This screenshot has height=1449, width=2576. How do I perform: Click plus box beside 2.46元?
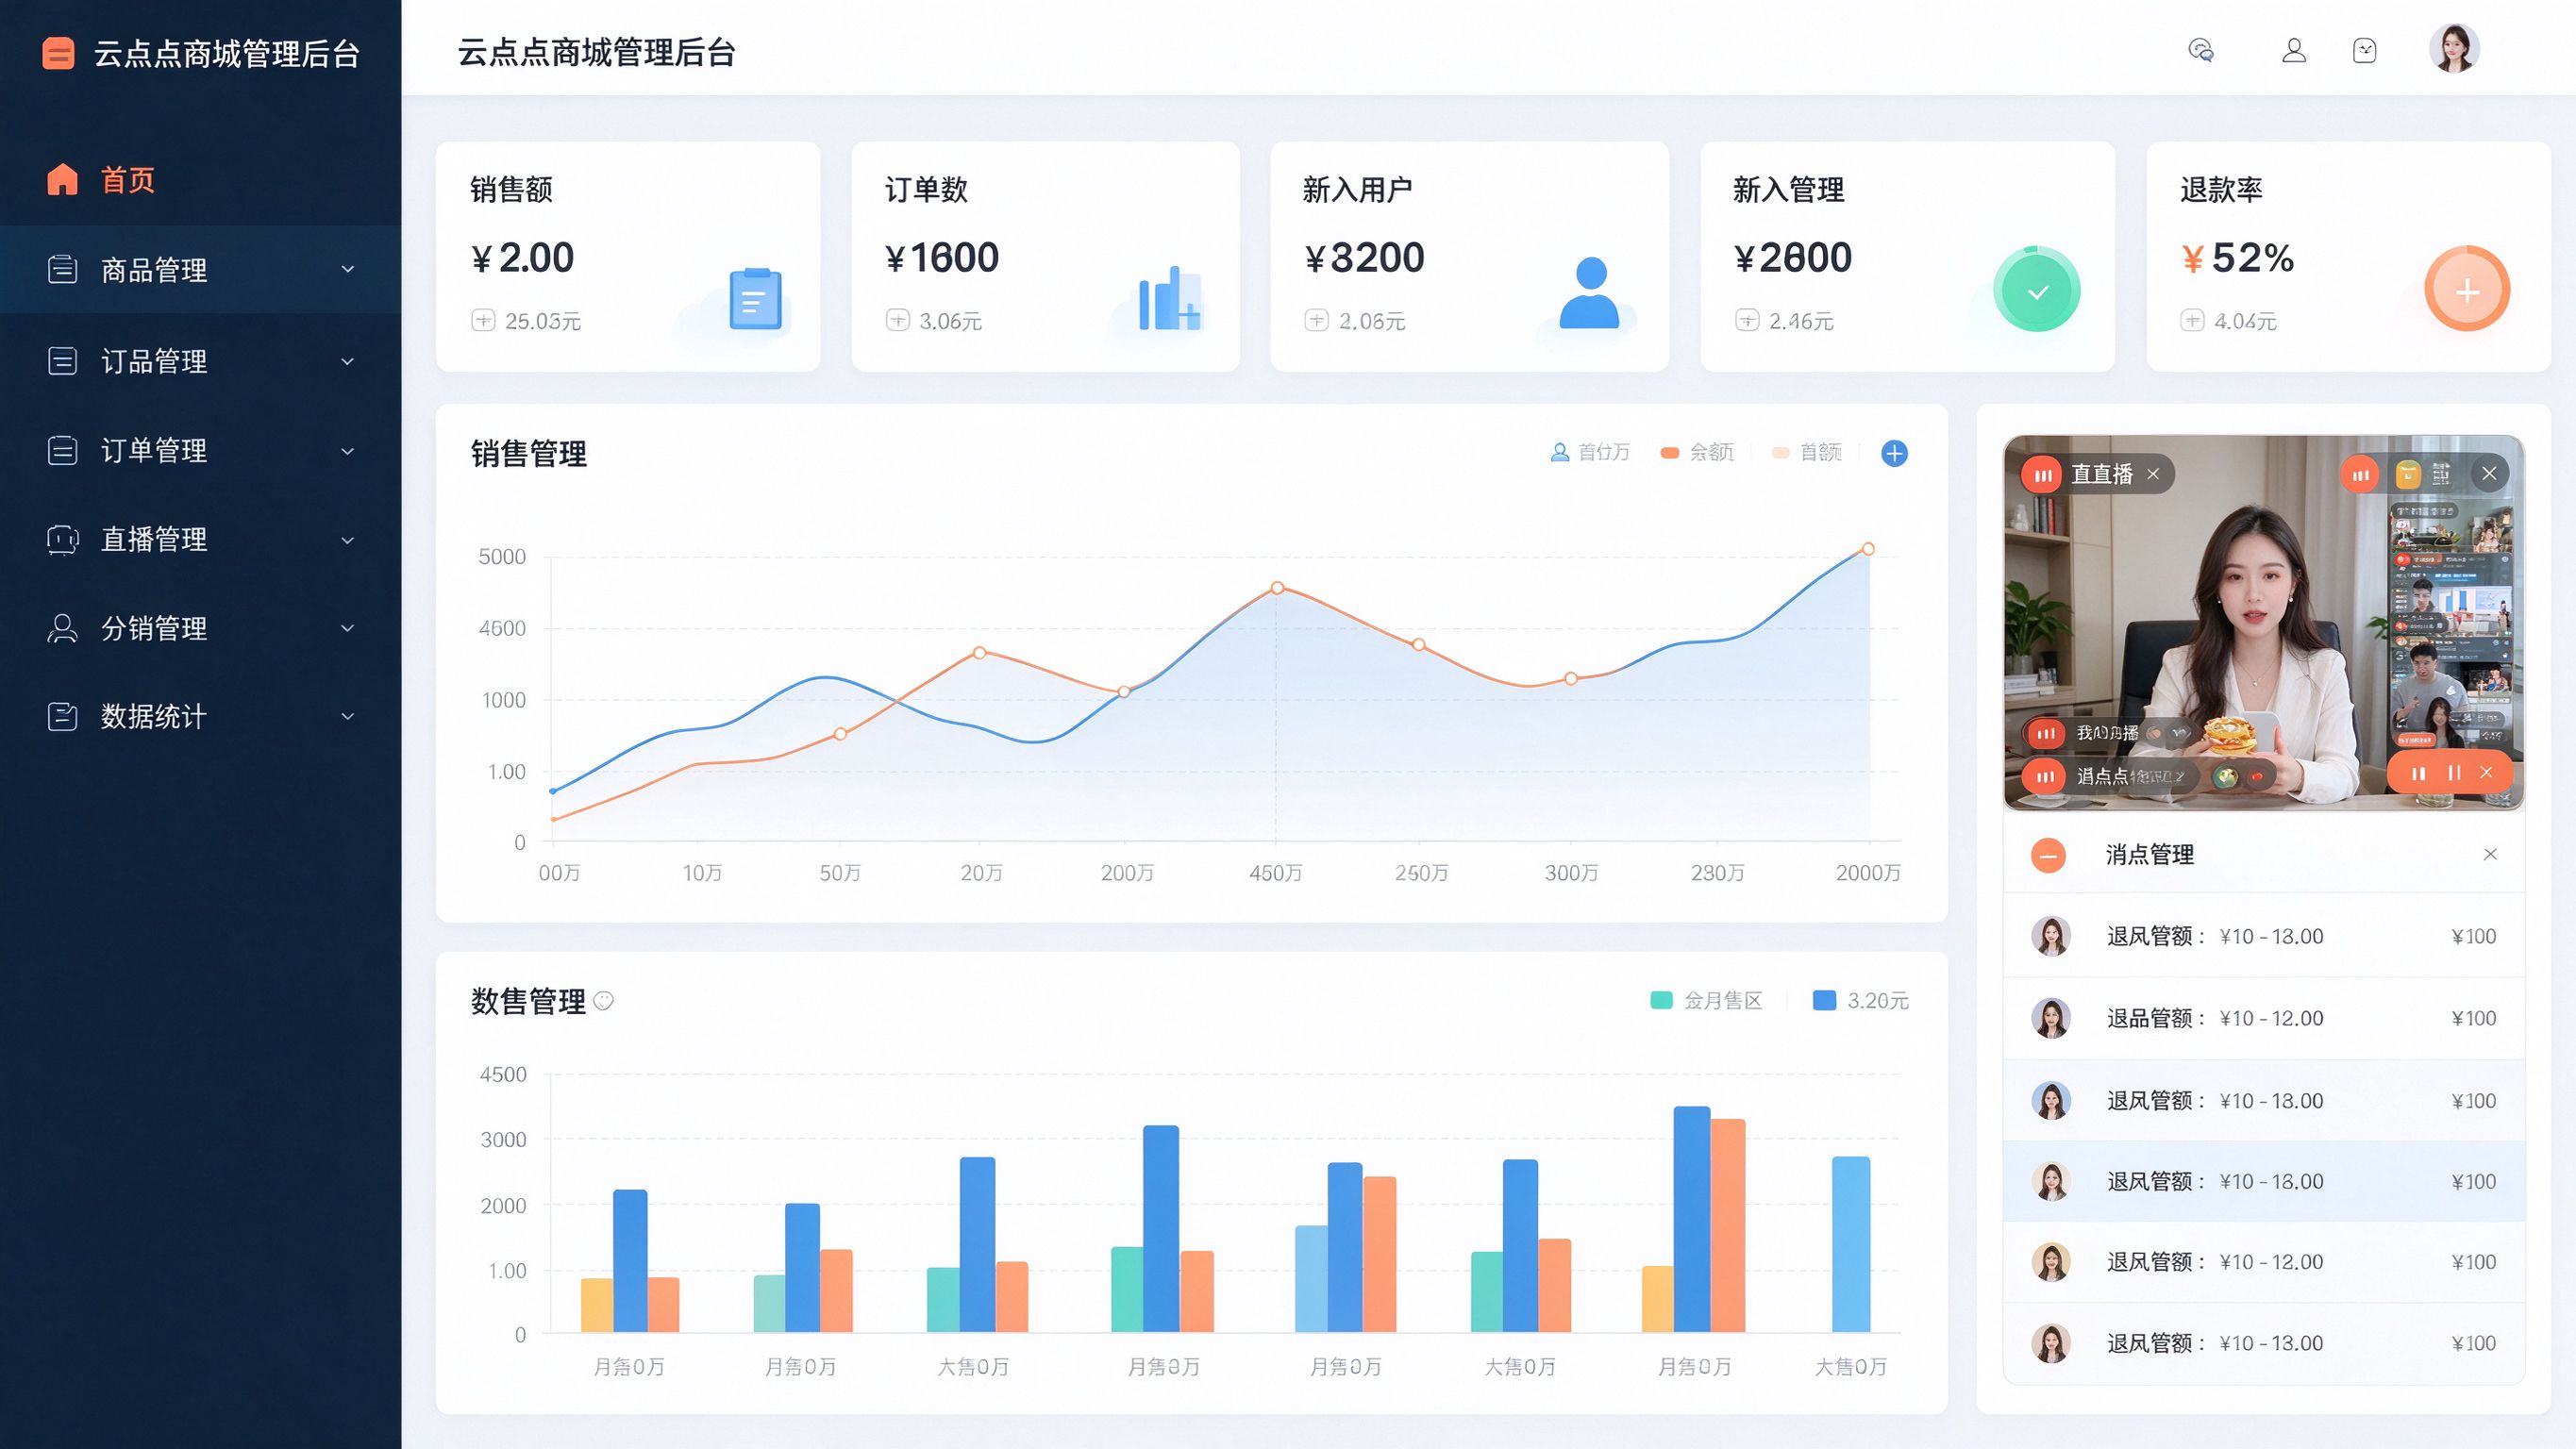1747,320
